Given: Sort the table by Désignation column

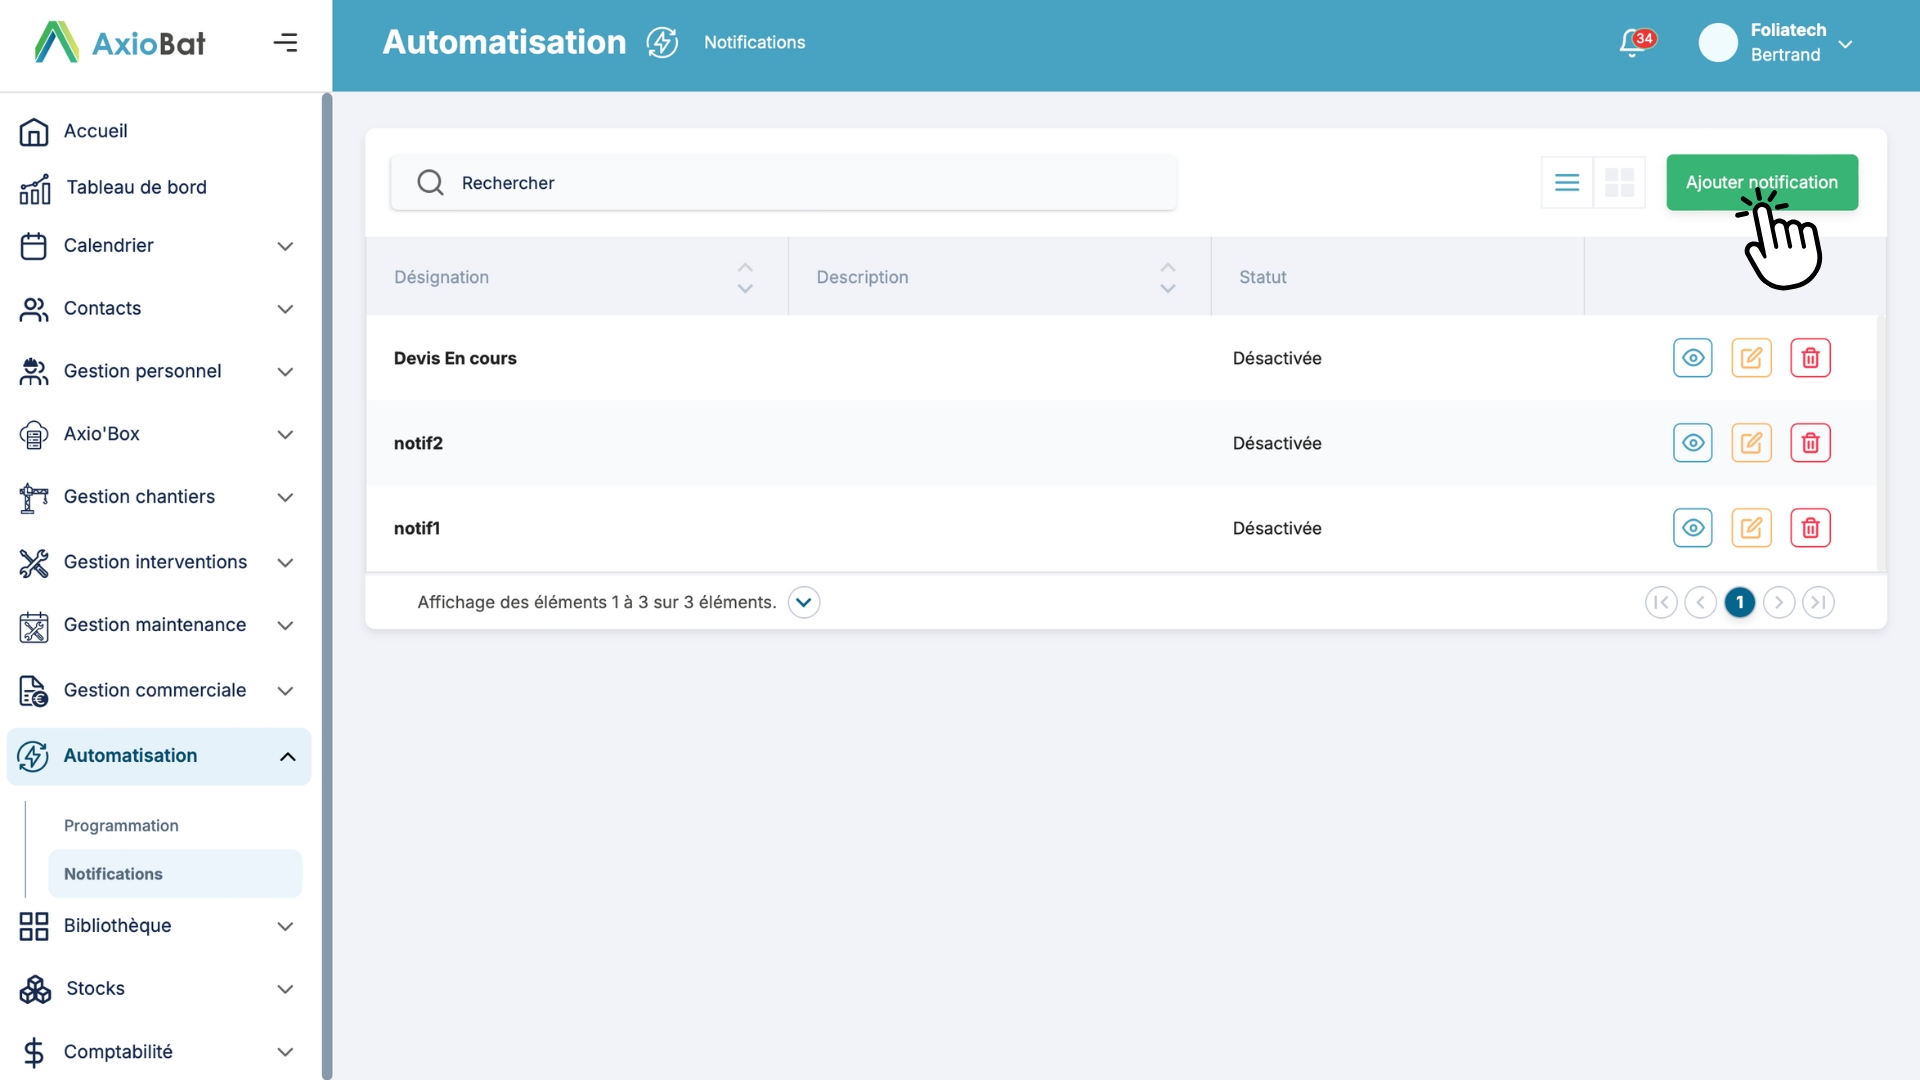Looking at the screenshot, I should tap(744, 278).
